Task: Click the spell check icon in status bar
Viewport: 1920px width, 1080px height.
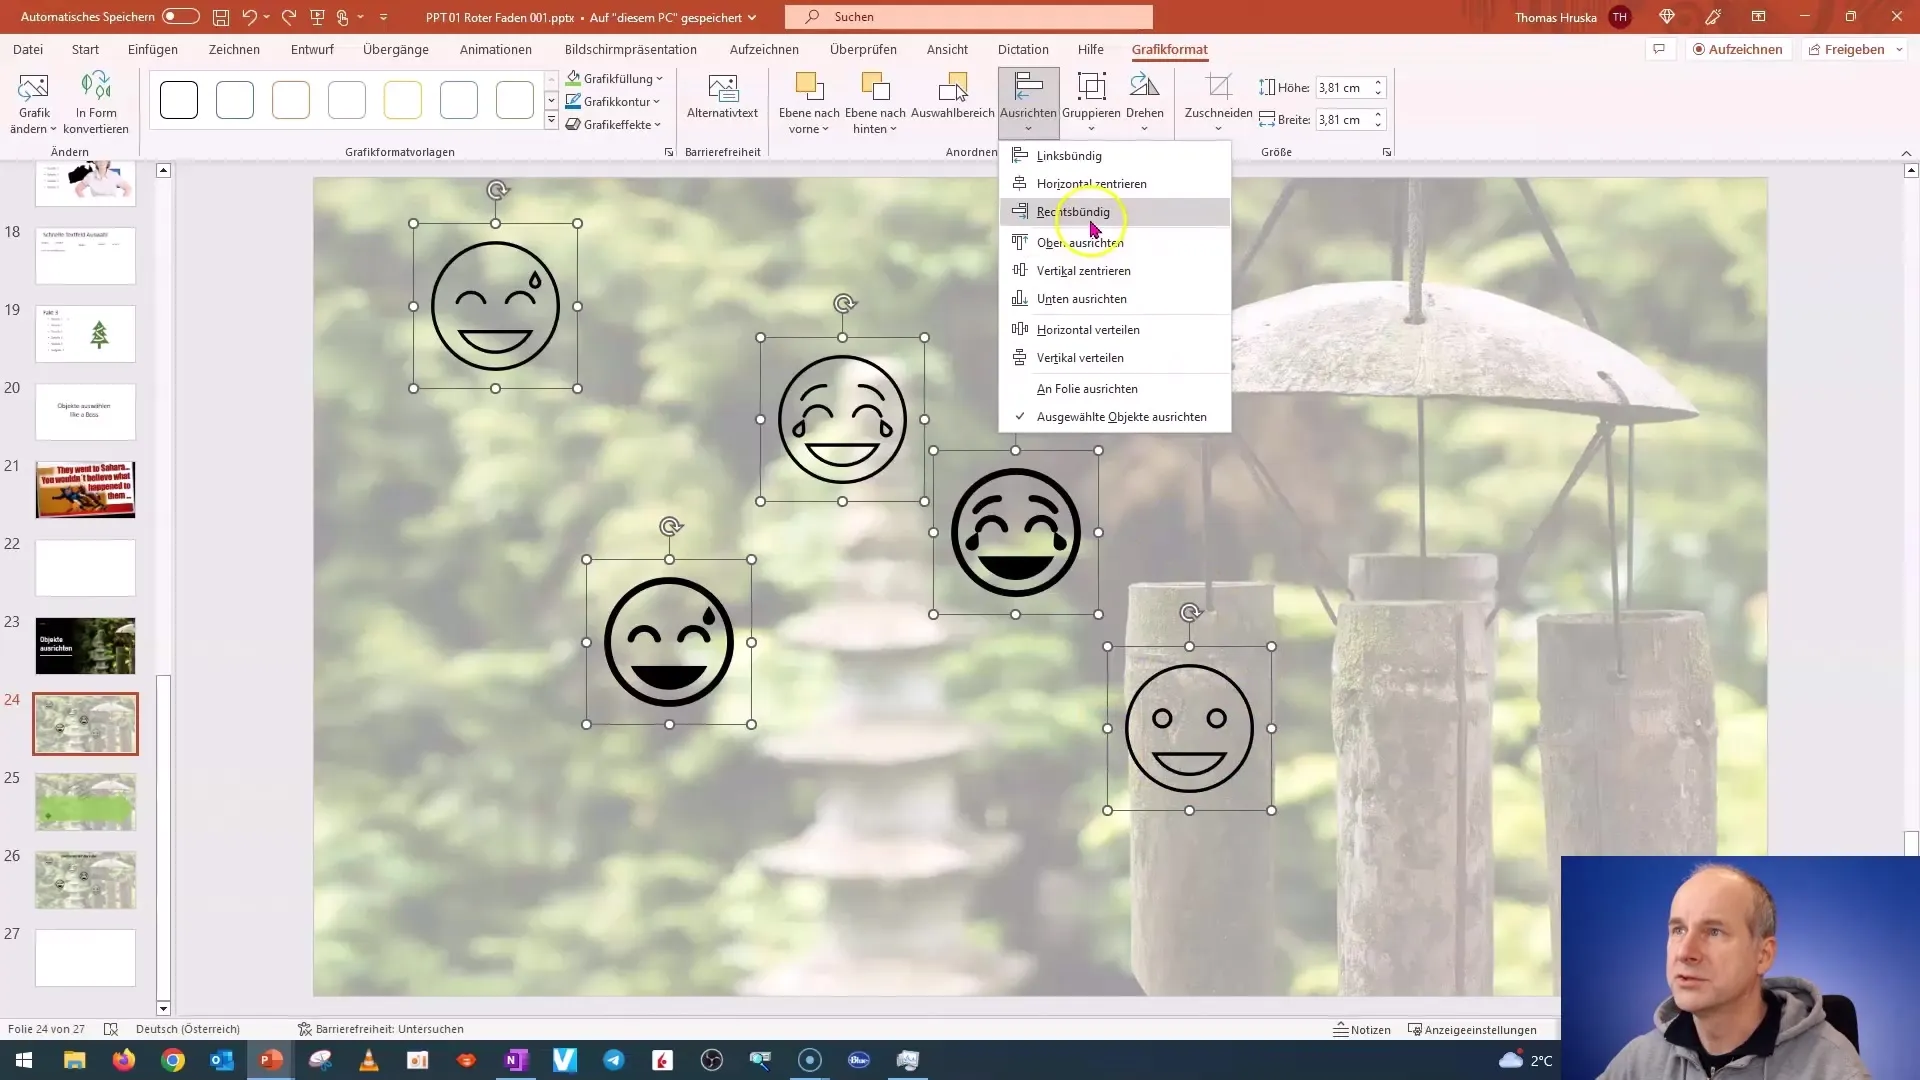Action: (x=111, y=1029)
